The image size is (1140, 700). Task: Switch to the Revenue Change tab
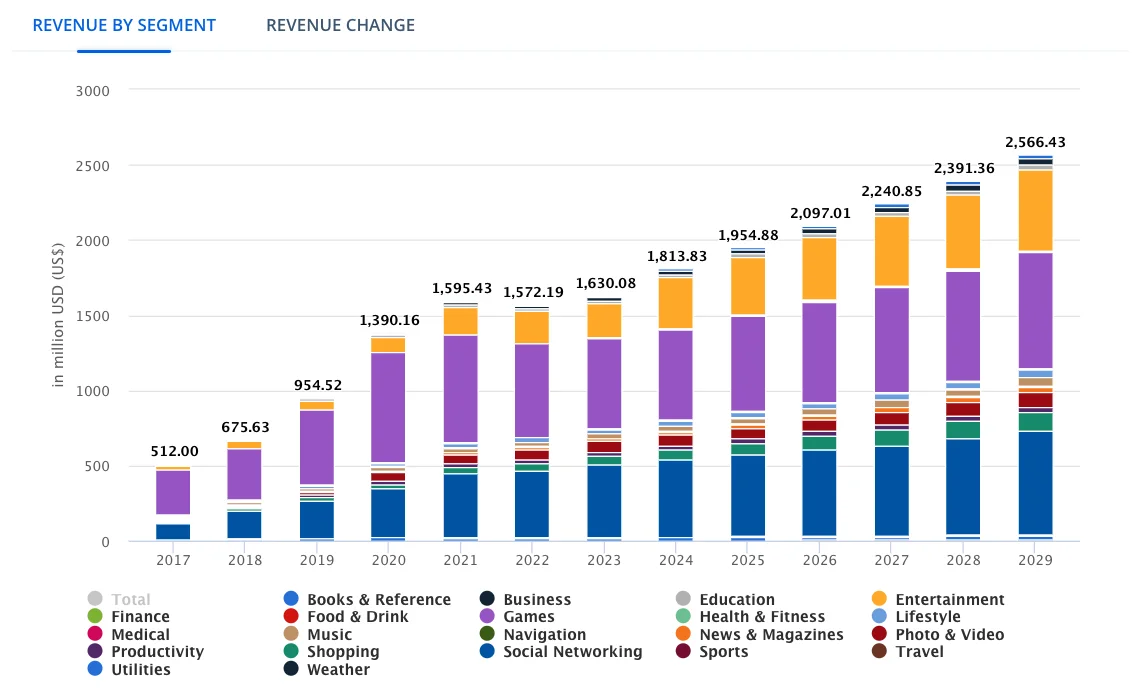(x=340, y=25)
